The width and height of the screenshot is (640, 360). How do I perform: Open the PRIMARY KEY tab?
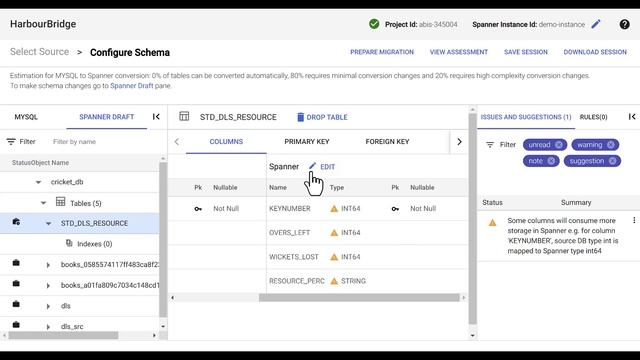tap(307, 142)
